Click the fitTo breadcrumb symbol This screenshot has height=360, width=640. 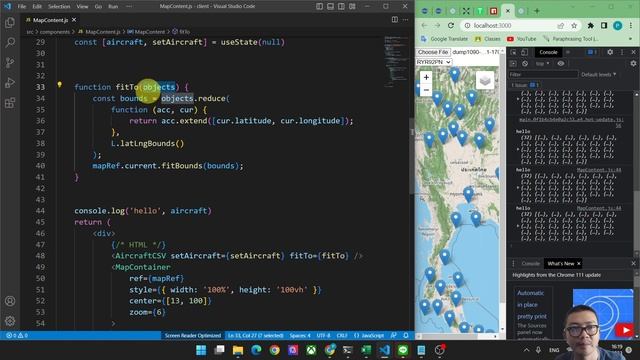pos(182,31)
